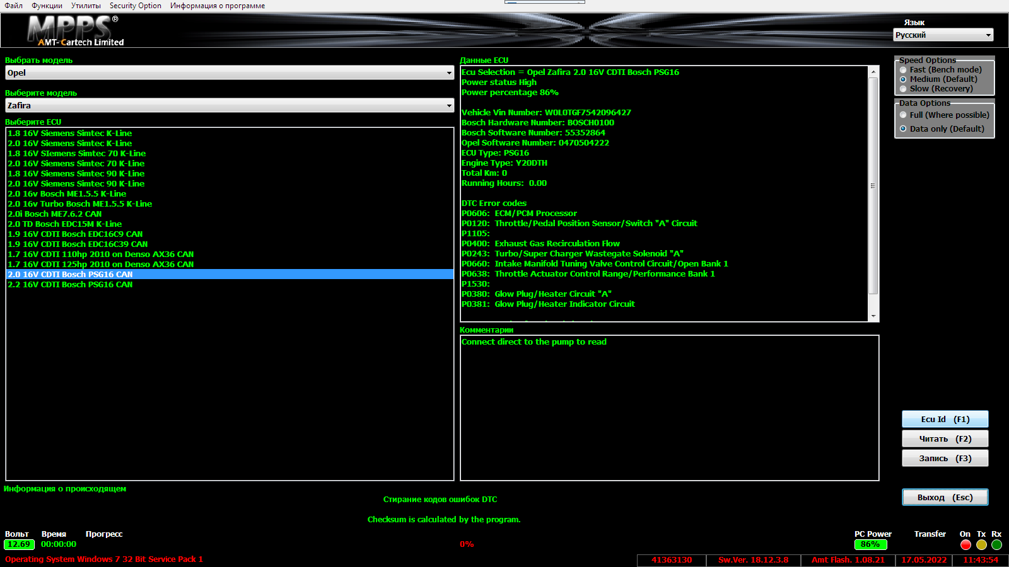1009x567 pixels.
Task: Open the Zafira model dropdown
Action: [x=229, y=106]
